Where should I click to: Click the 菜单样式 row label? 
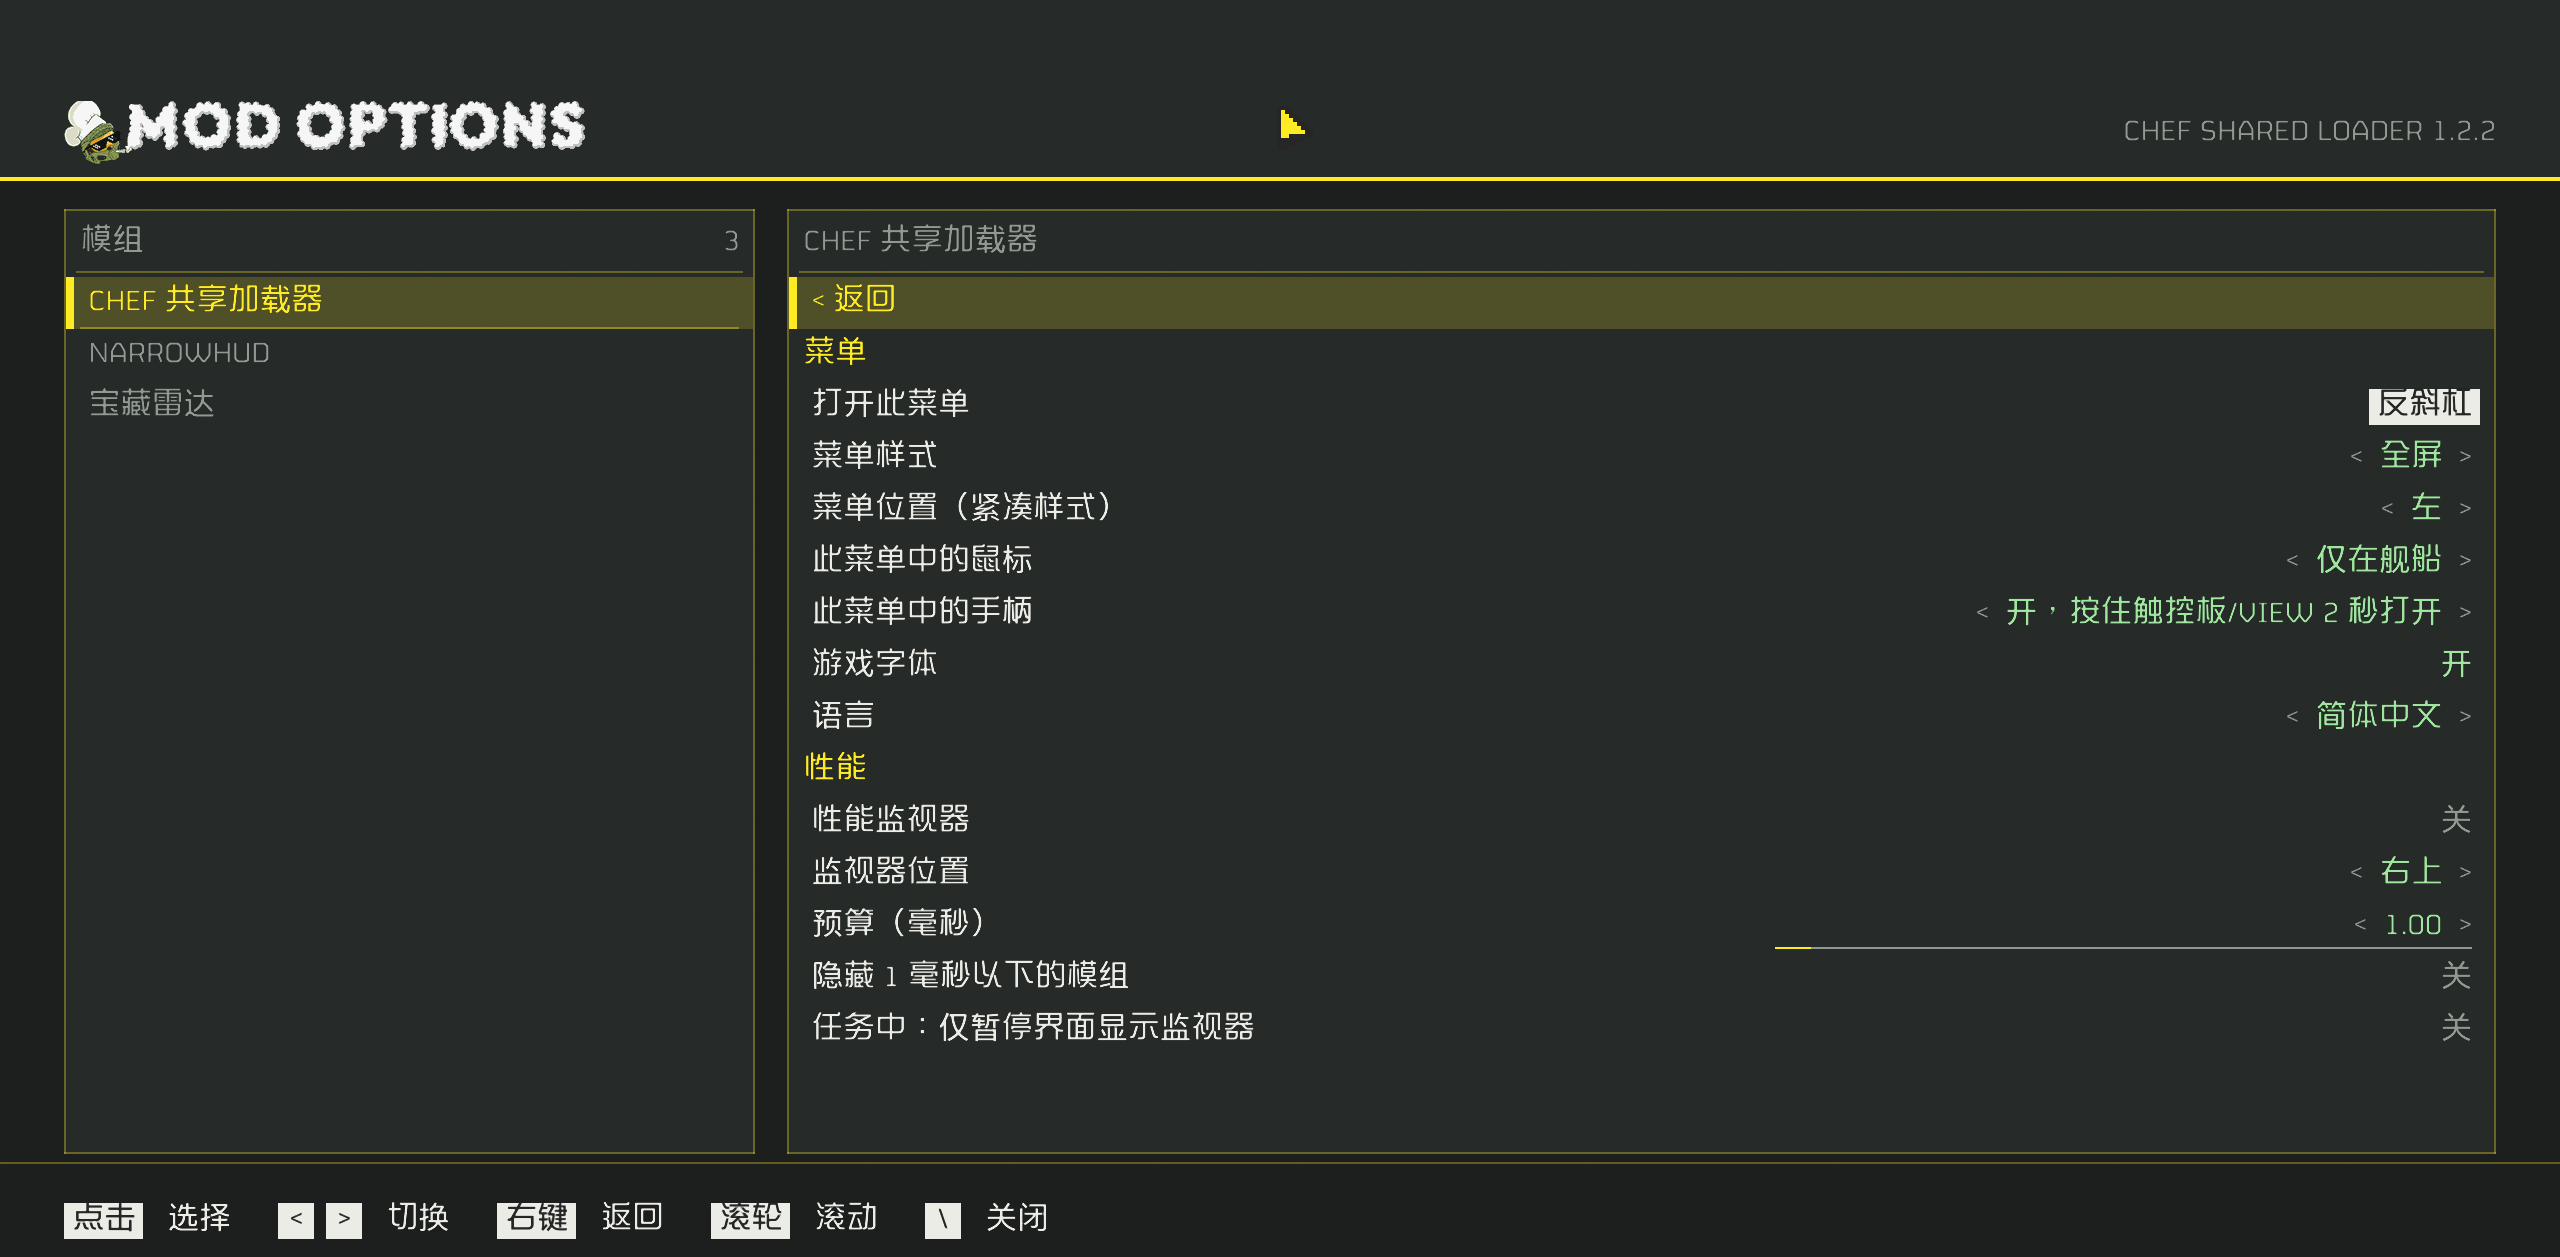pyautogui.click(x=874, y=455)
